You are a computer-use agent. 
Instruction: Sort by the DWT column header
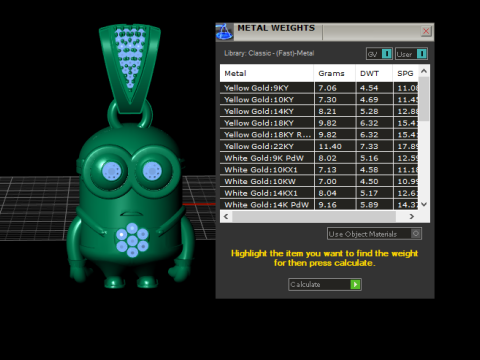coord(374,73)
